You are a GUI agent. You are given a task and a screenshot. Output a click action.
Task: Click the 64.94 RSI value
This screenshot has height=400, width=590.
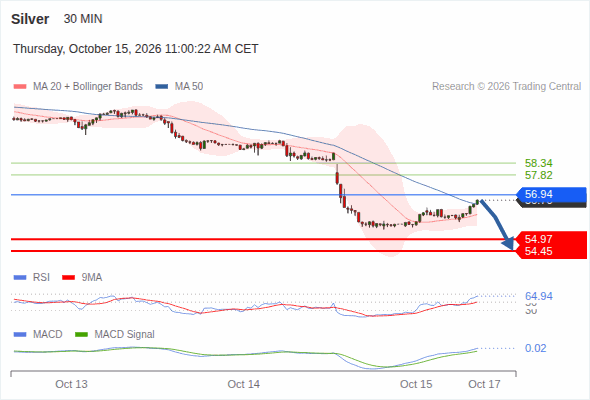tap(539, 296)
